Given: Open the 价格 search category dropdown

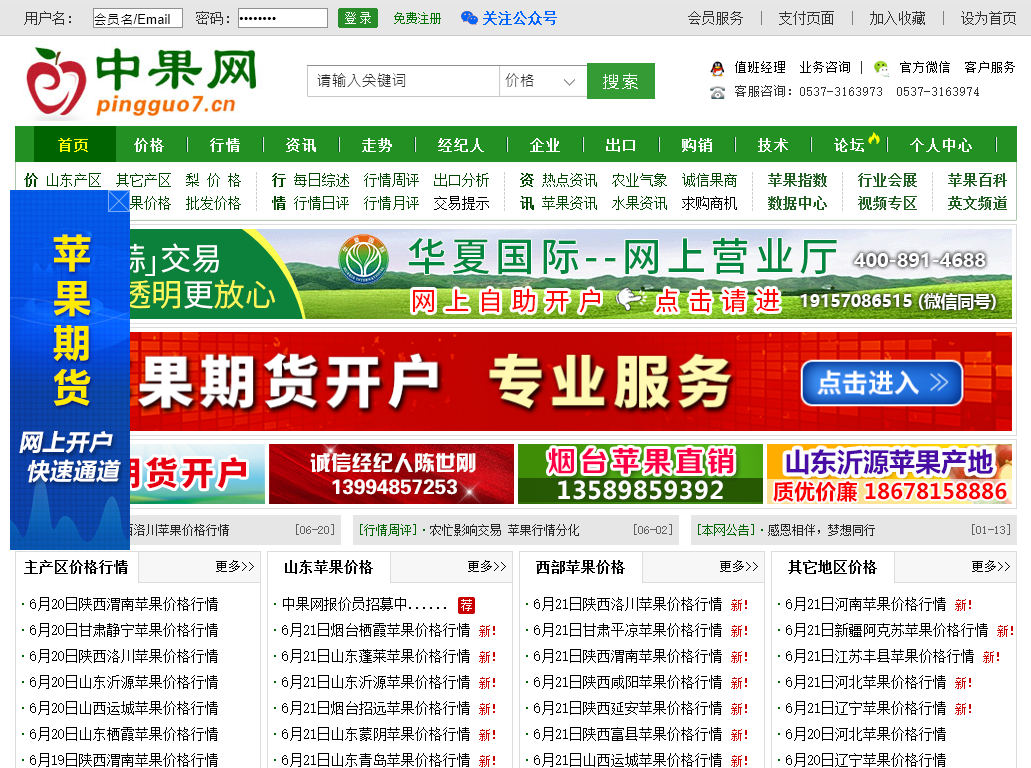Looking at the screenshot, I should coord(543,82).
